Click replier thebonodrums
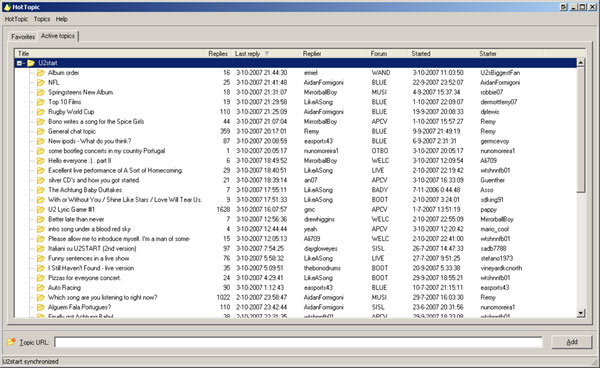This screenshot has height=368, width=600. click(322, 268)
